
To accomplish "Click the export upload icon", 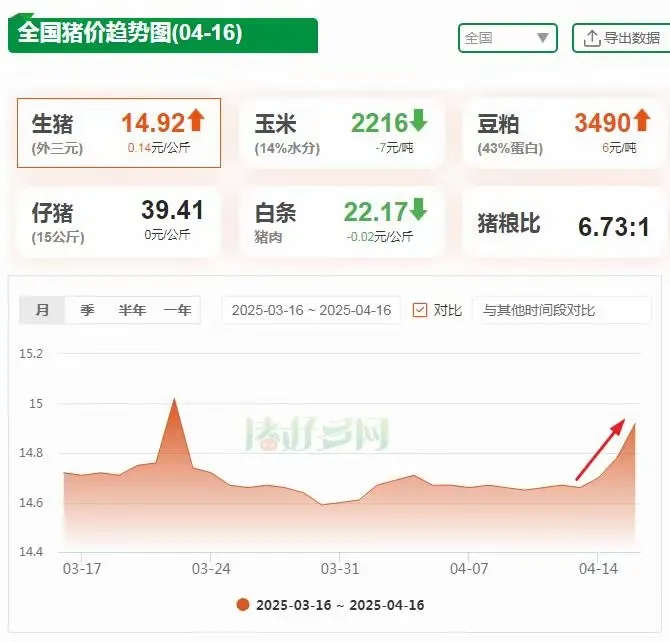I will point(592,38).
